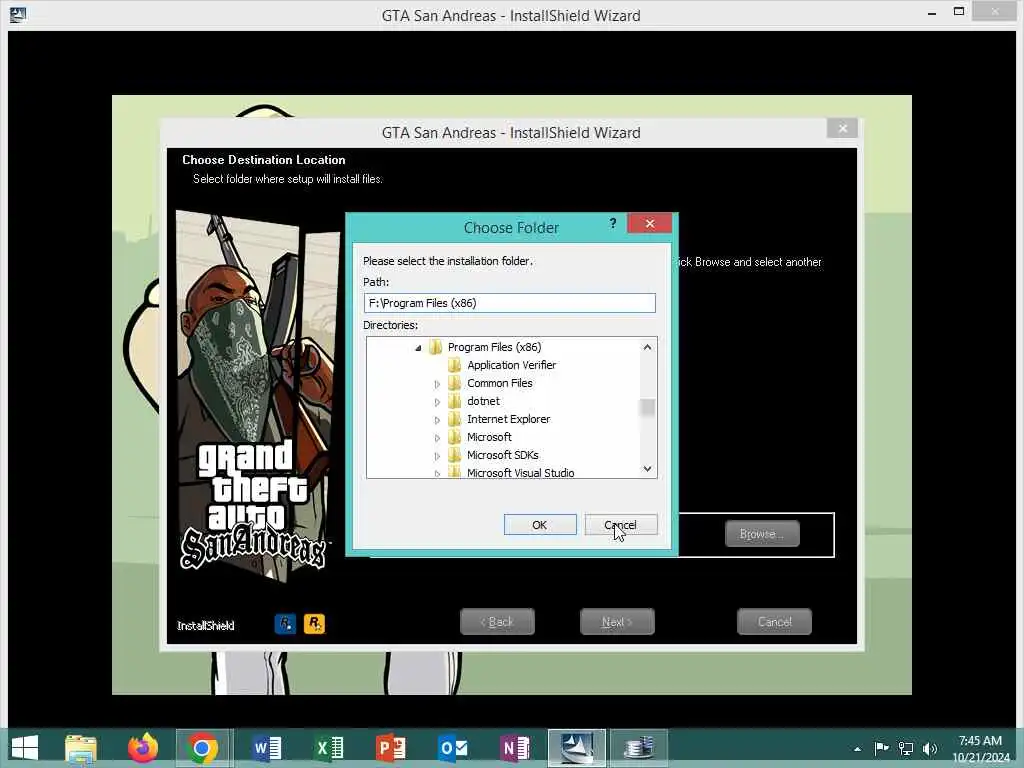This screenshot has width=1024, height=768.
Task: Select the Microsoft directory
Action: coord(489,437)
